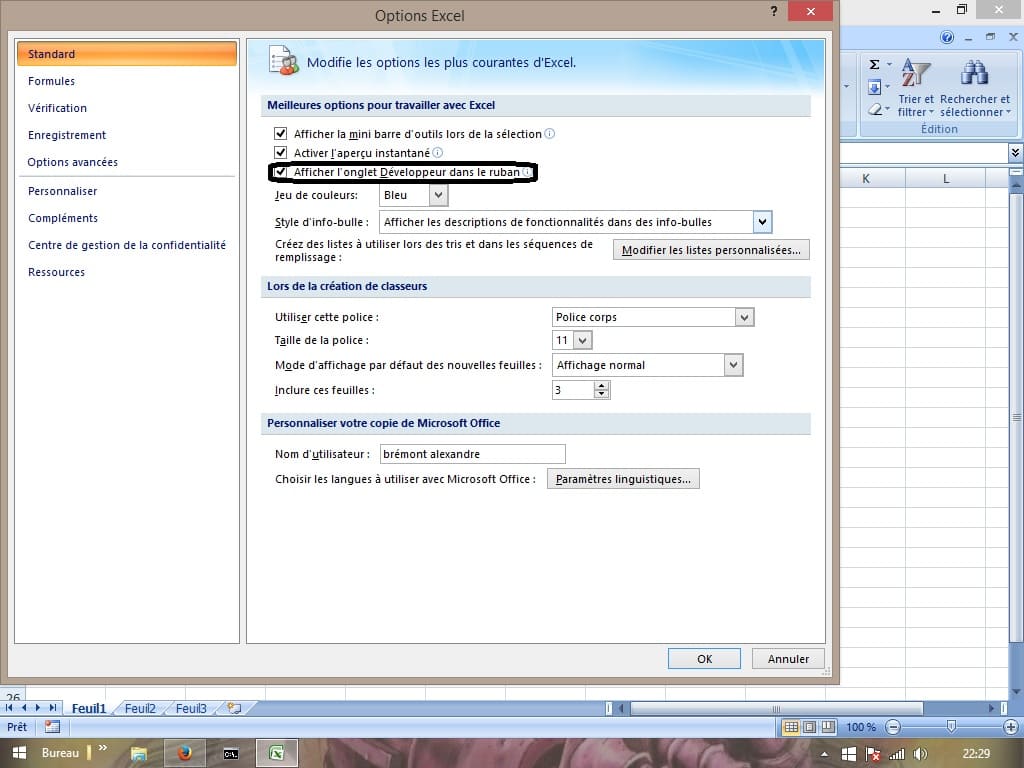
Task: Click the AutoSum sigma icon
Action: [x=874, y=65]
